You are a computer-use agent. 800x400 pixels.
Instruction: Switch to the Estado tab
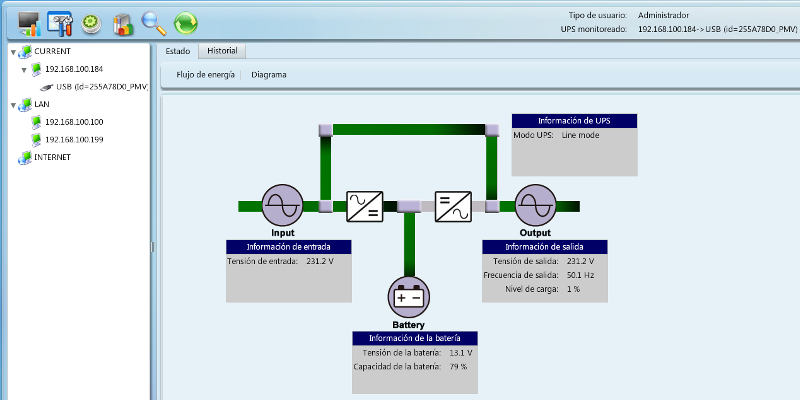(178, 52)
